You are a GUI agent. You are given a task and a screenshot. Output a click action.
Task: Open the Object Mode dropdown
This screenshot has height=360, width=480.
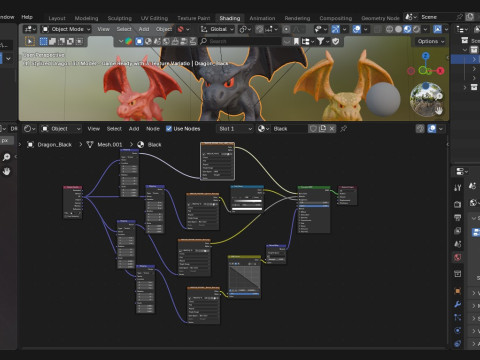click(66, 29)
